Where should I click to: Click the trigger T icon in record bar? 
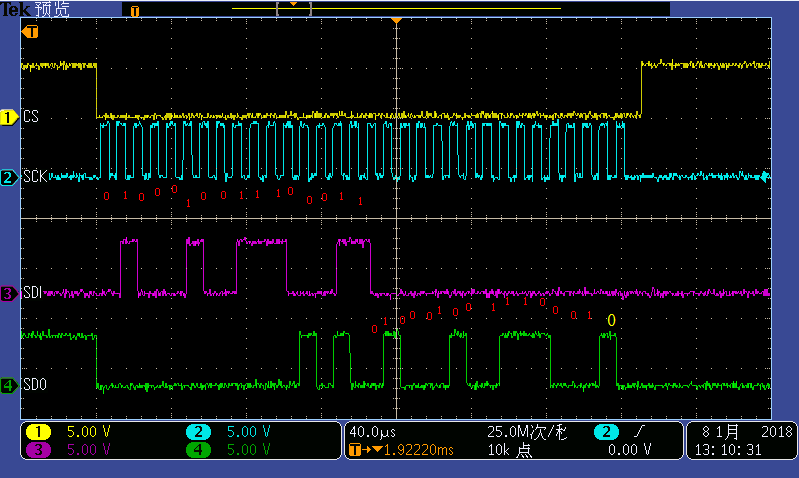[135, 11]
